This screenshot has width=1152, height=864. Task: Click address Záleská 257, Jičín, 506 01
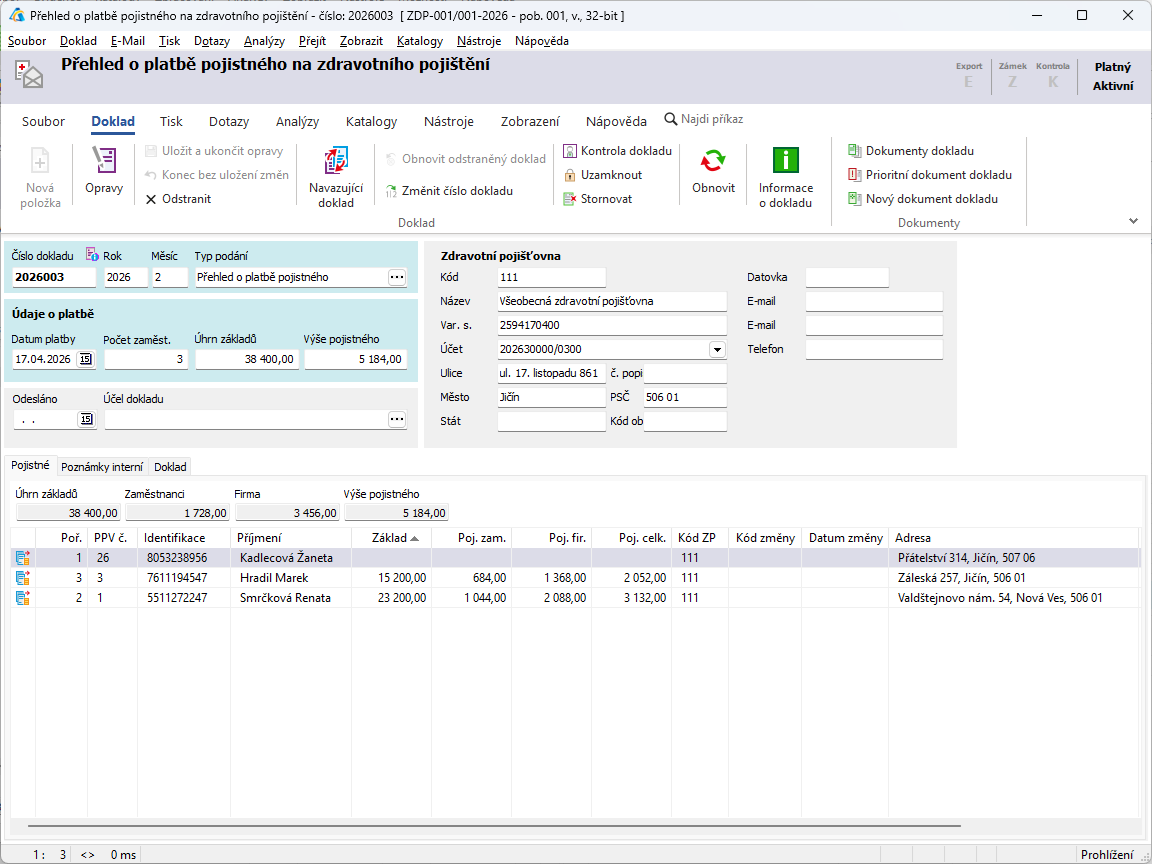(x=1013, y=578)
